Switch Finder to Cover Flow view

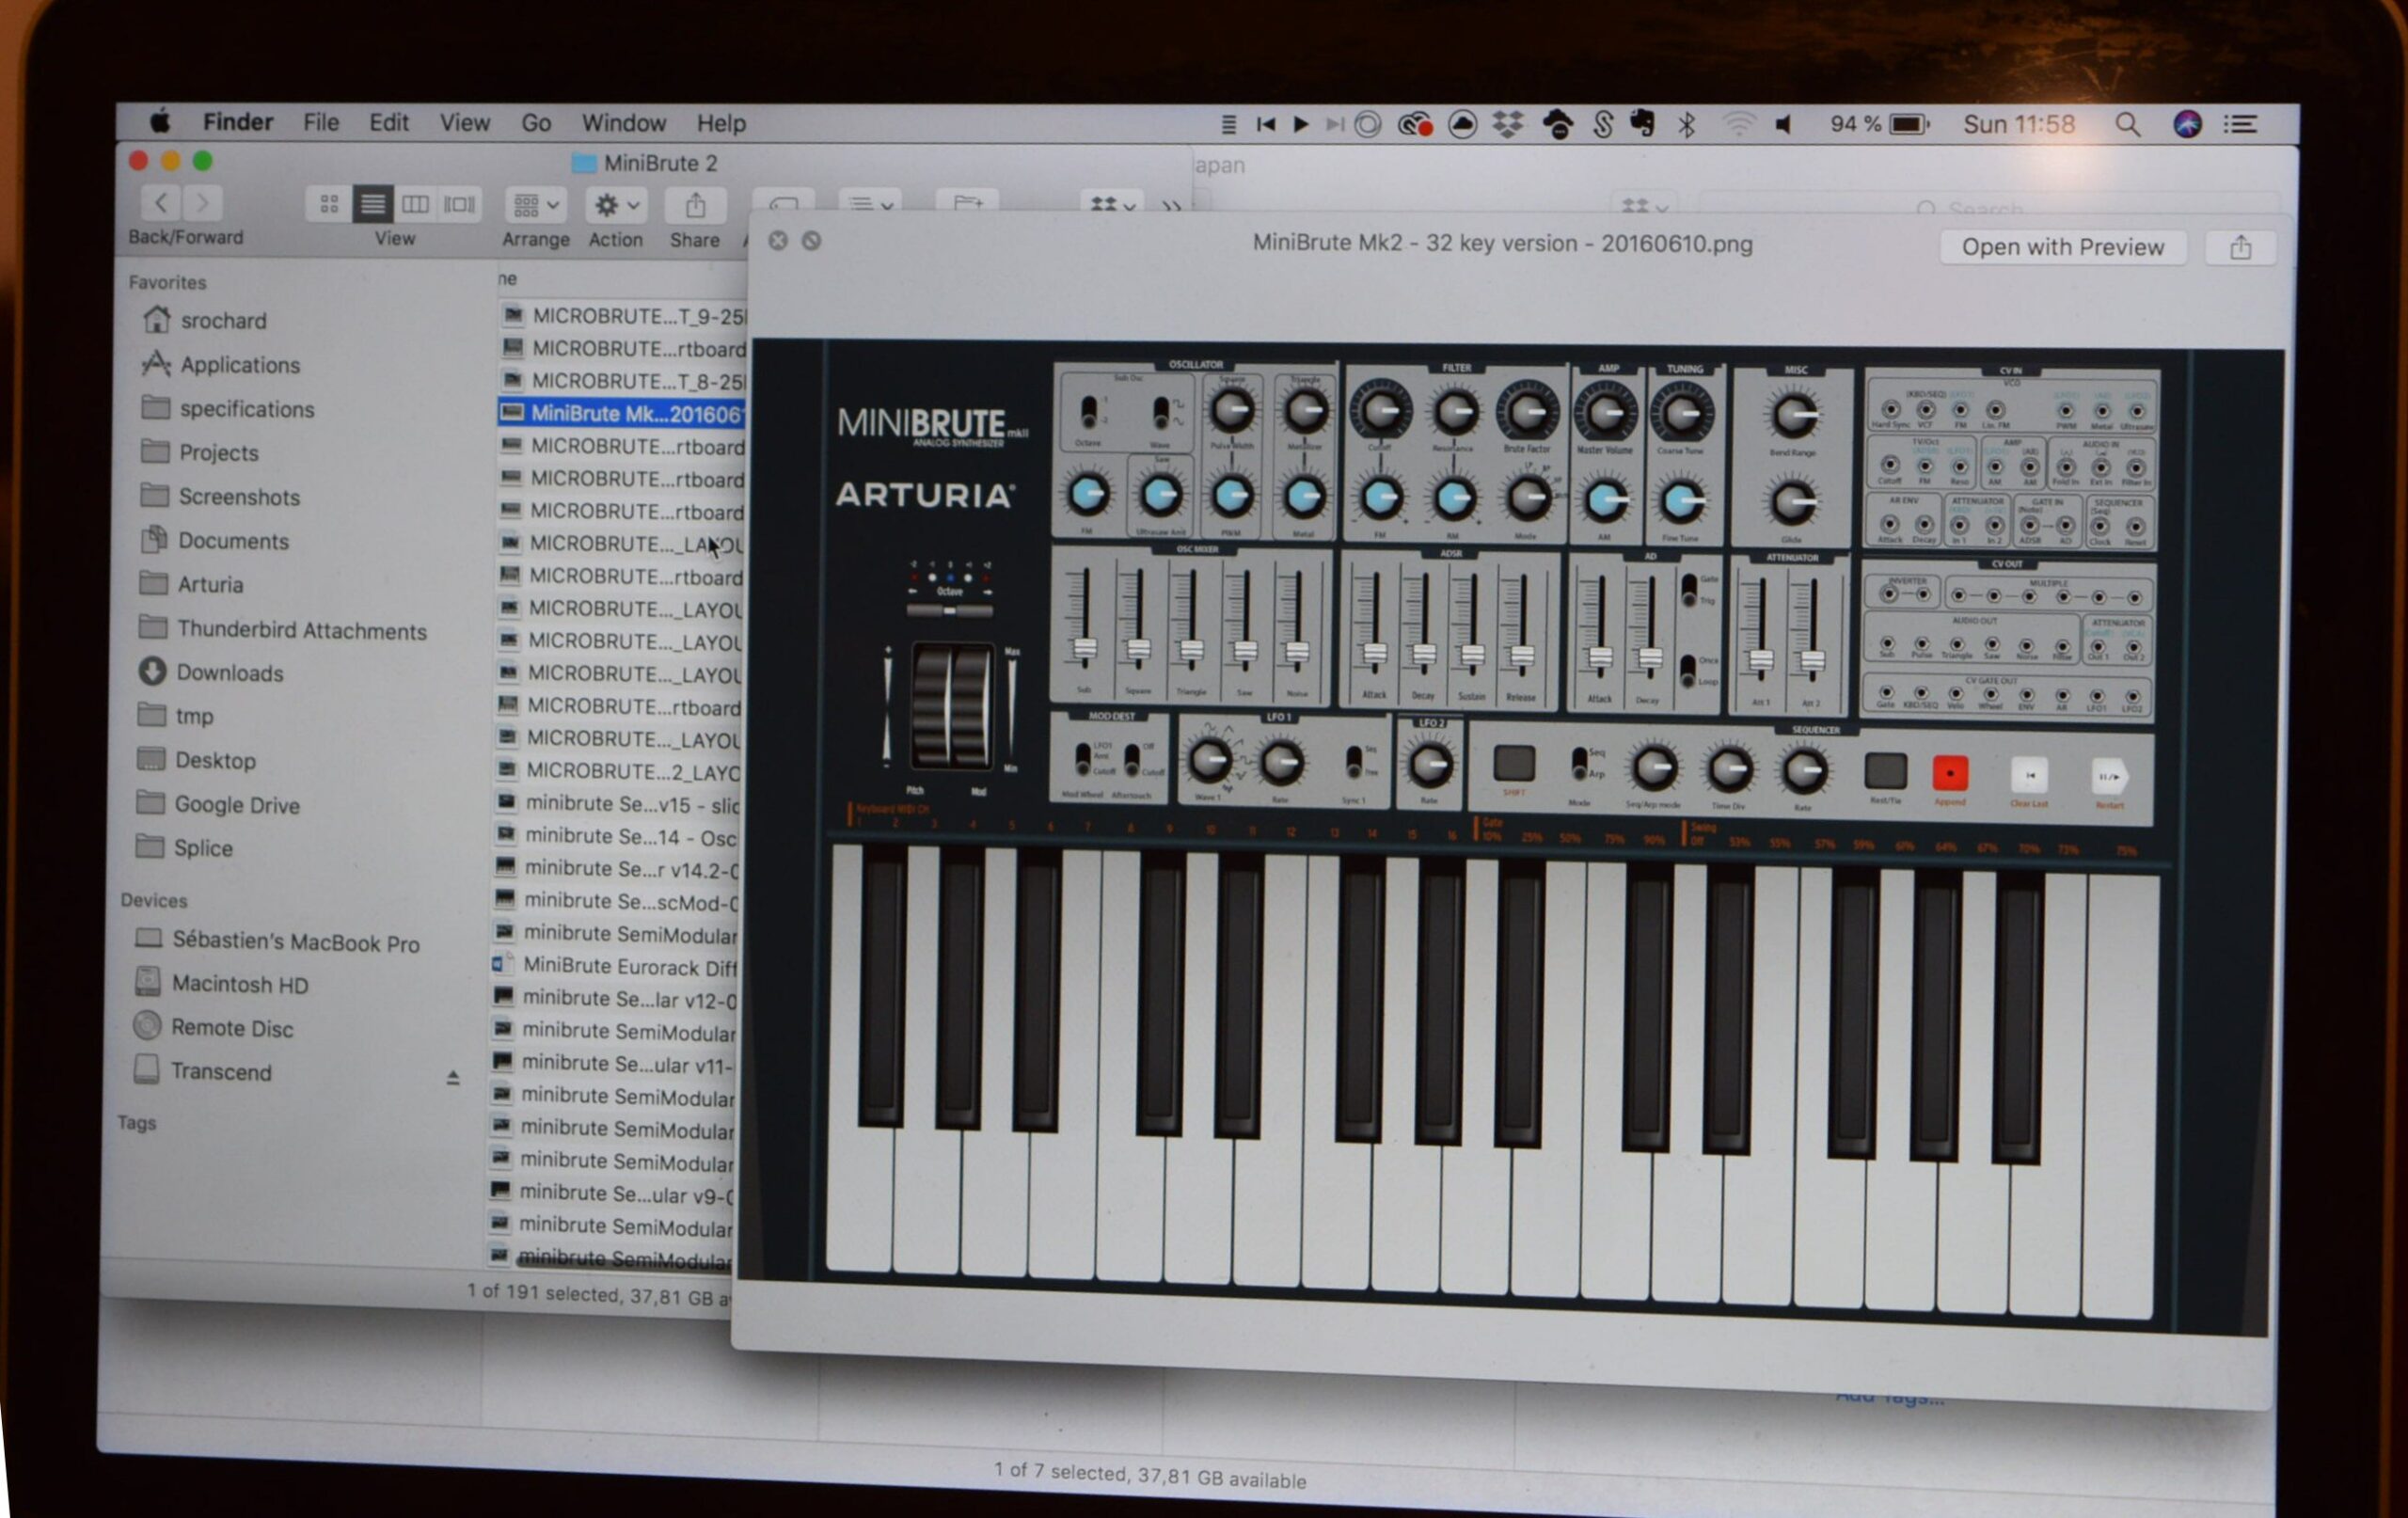(459, 205)
